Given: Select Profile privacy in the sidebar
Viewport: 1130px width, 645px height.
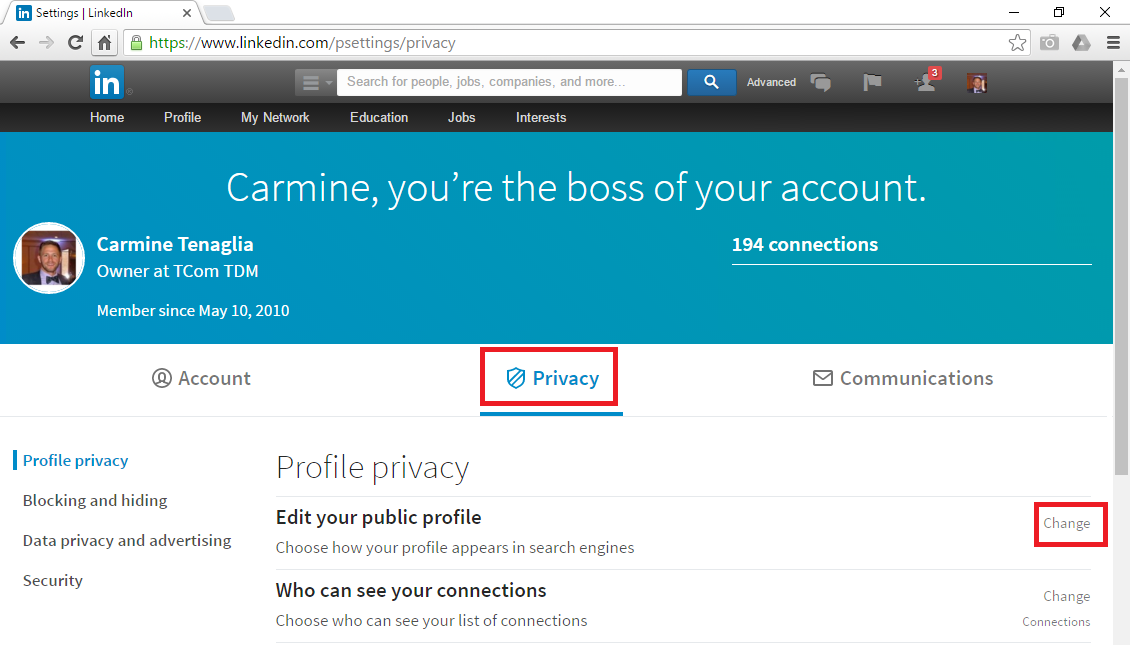Looking at the screenshot, I should coord(76,461).
